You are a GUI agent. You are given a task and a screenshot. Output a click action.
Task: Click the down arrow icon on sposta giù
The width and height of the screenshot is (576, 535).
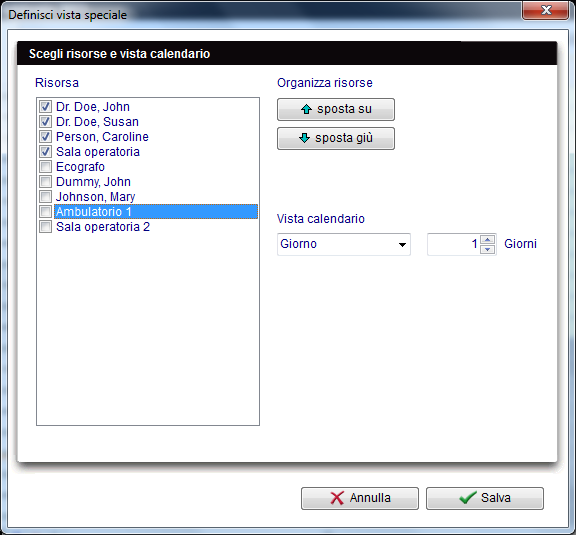[x=304, y=138]
